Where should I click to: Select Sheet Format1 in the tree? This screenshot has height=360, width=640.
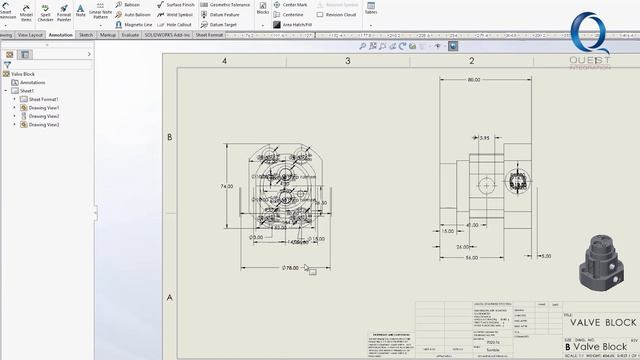(x=39, y=99)
